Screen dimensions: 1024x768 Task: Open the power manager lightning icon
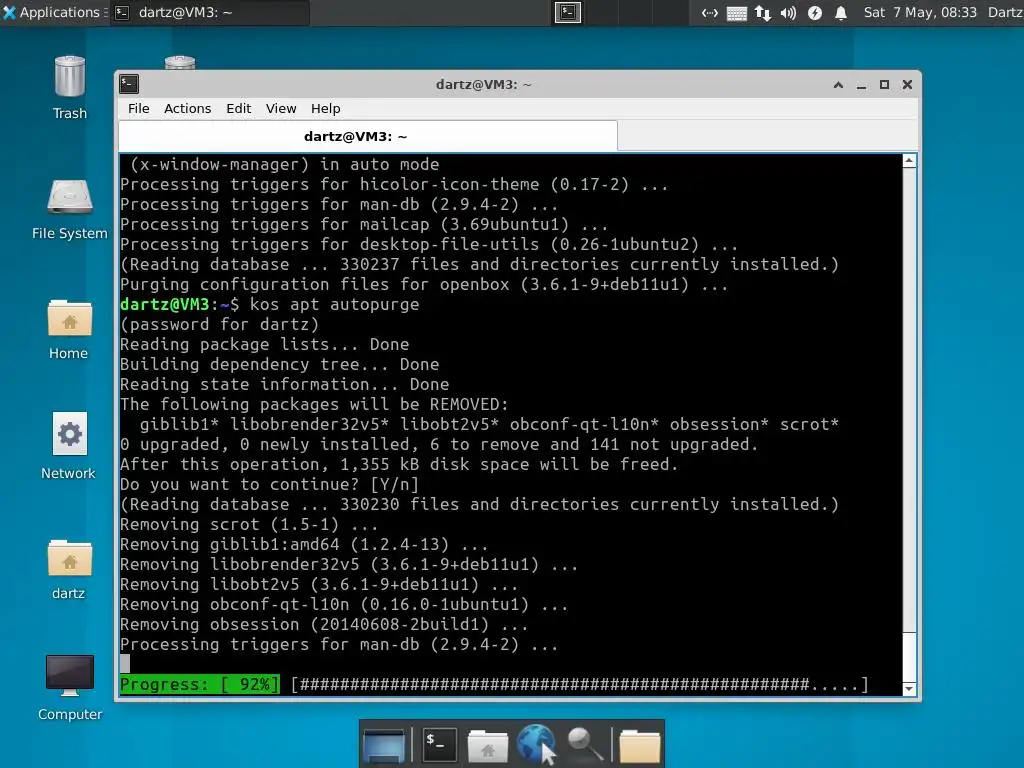814,13
